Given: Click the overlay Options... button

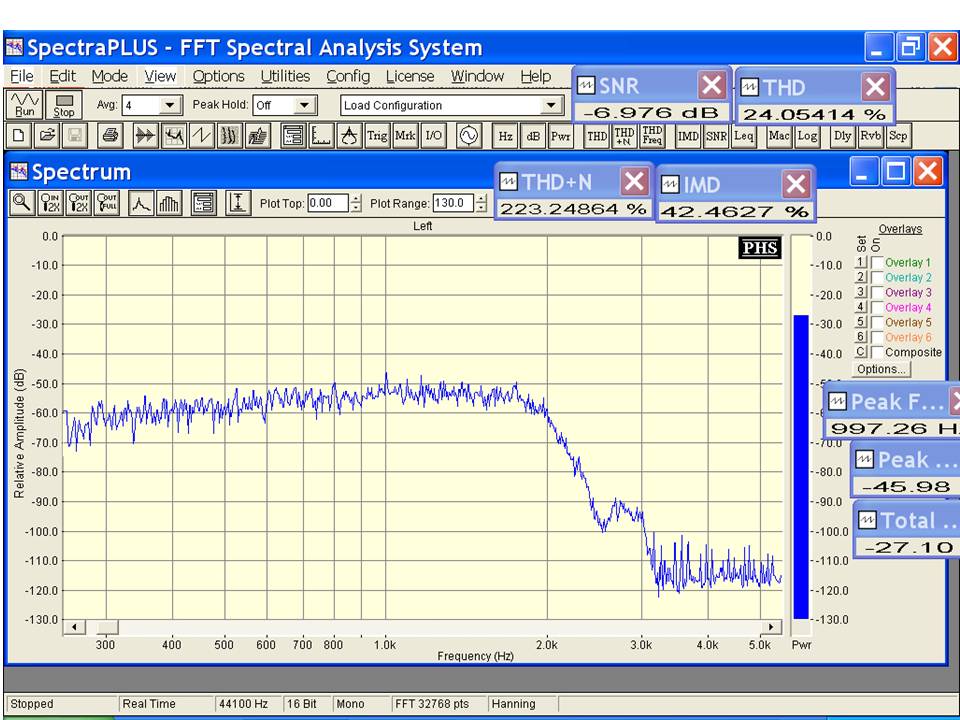Looking at the screenshot, I should (x=881, y=369).
